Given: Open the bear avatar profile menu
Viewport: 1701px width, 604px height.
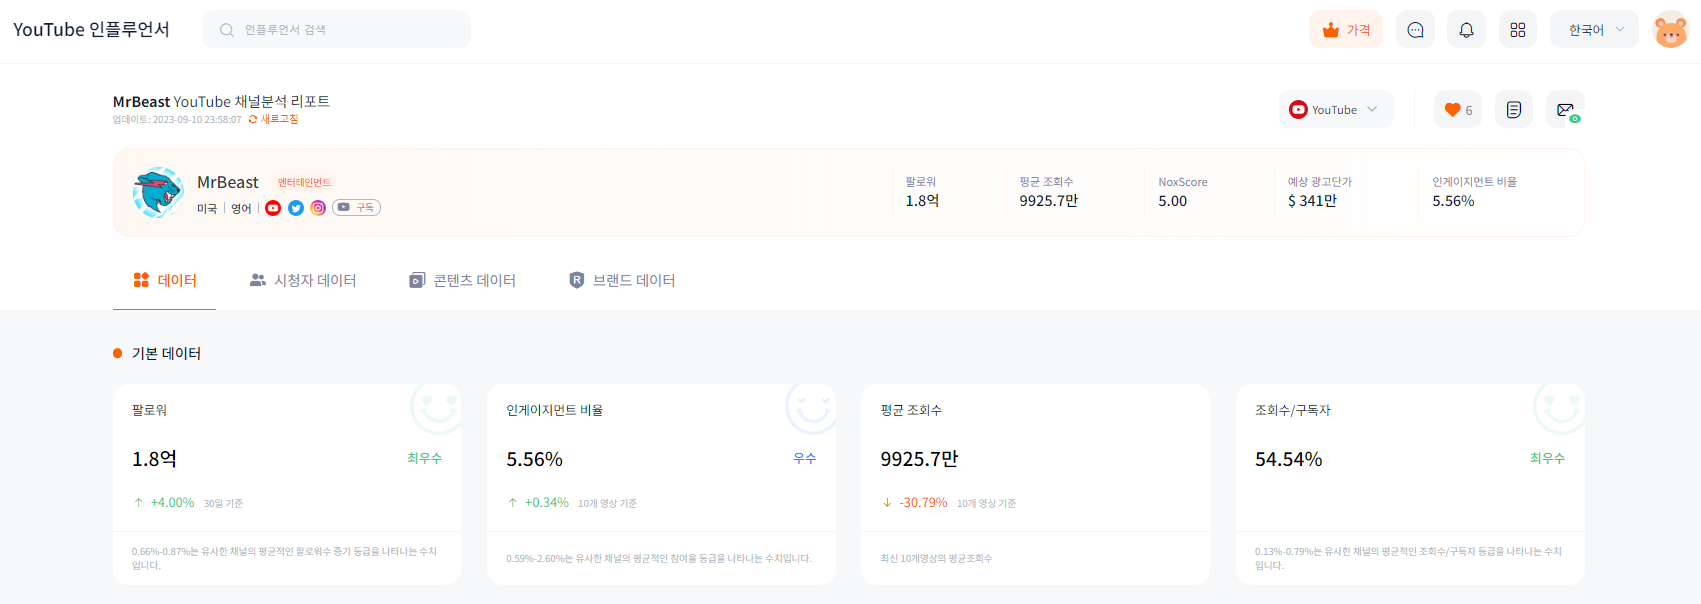Looking at the screenshot, I should coord(1671,30).
